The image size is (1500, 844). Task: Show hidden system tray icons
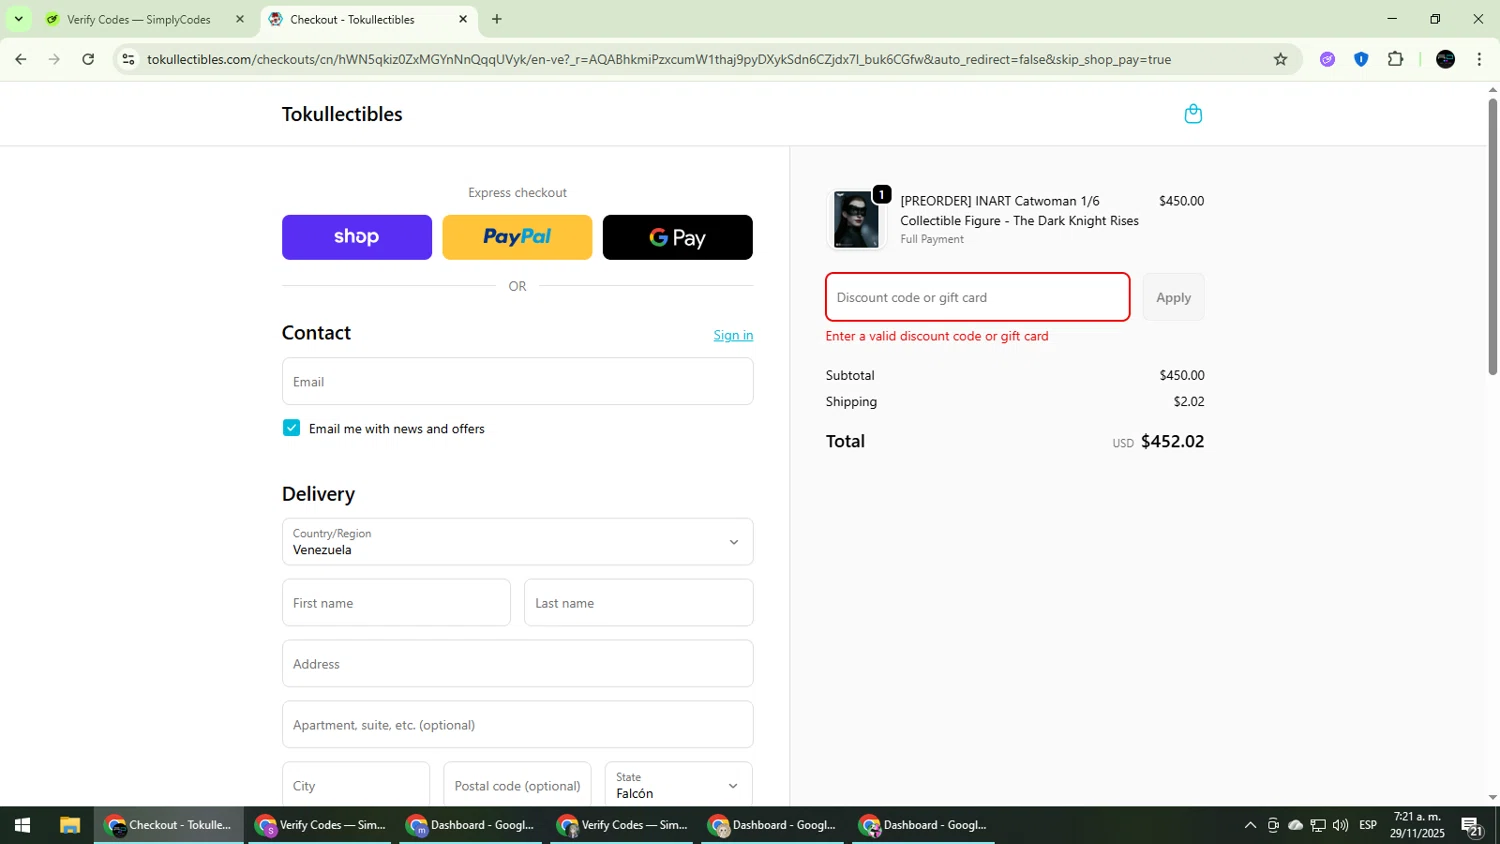pos(1250,825)
